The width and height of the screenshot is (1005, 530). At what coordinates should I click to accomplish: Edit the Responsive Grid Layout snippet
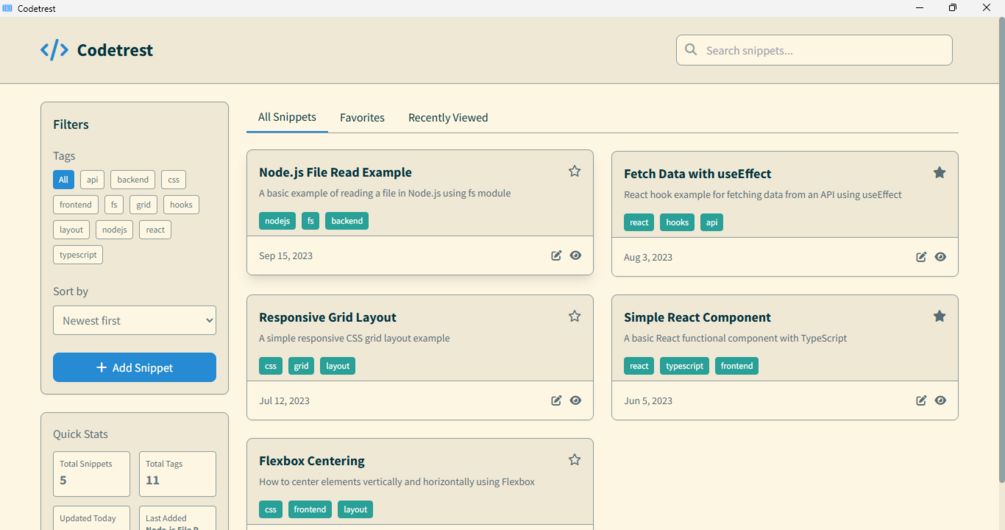(x=556, y=401)
